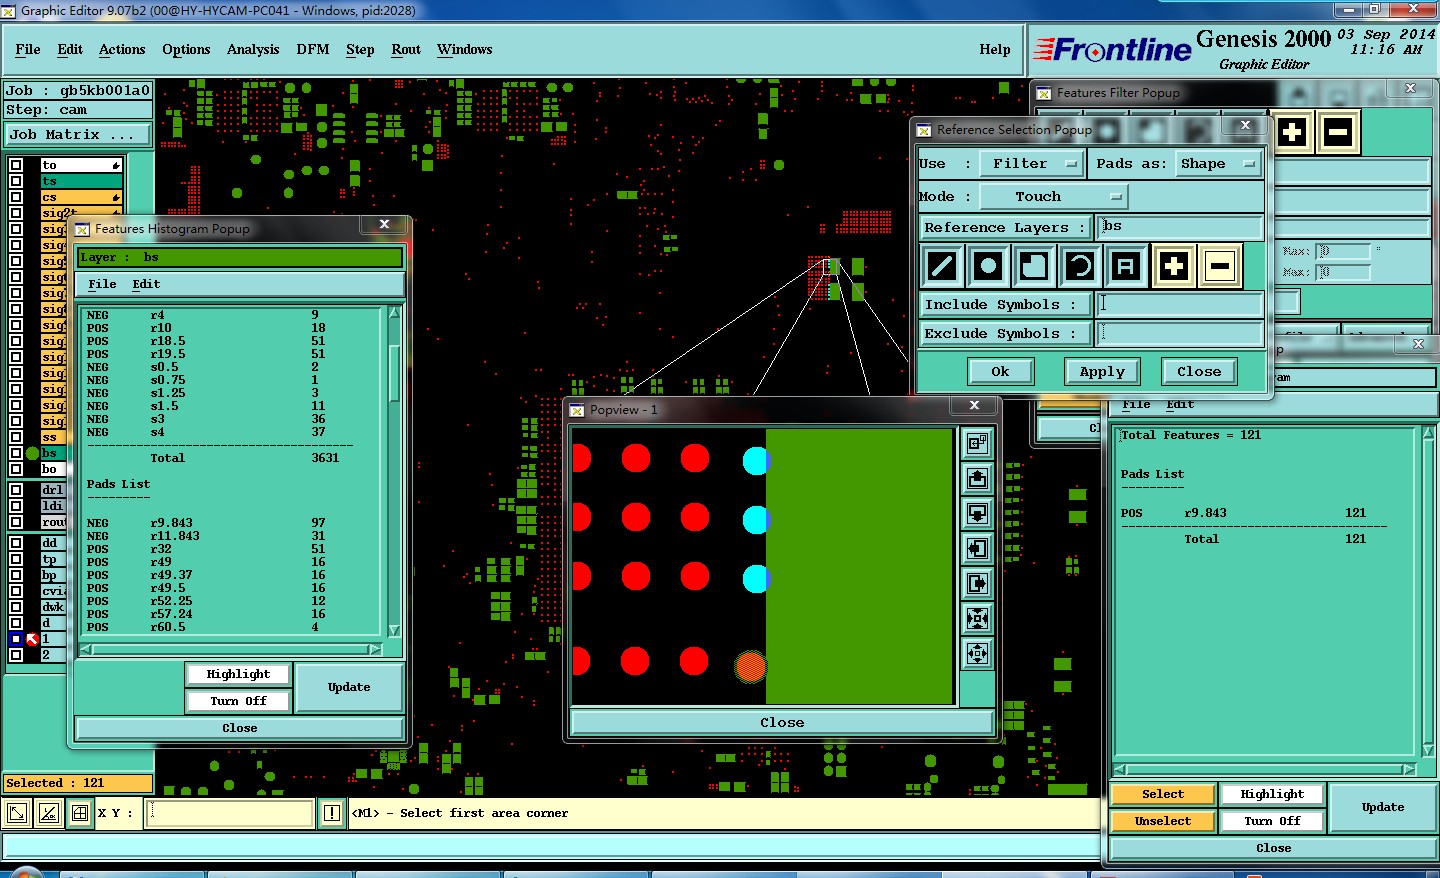Toggle checkbox for layer drl
1440x878 pixels.
click(x=16, y=490)
